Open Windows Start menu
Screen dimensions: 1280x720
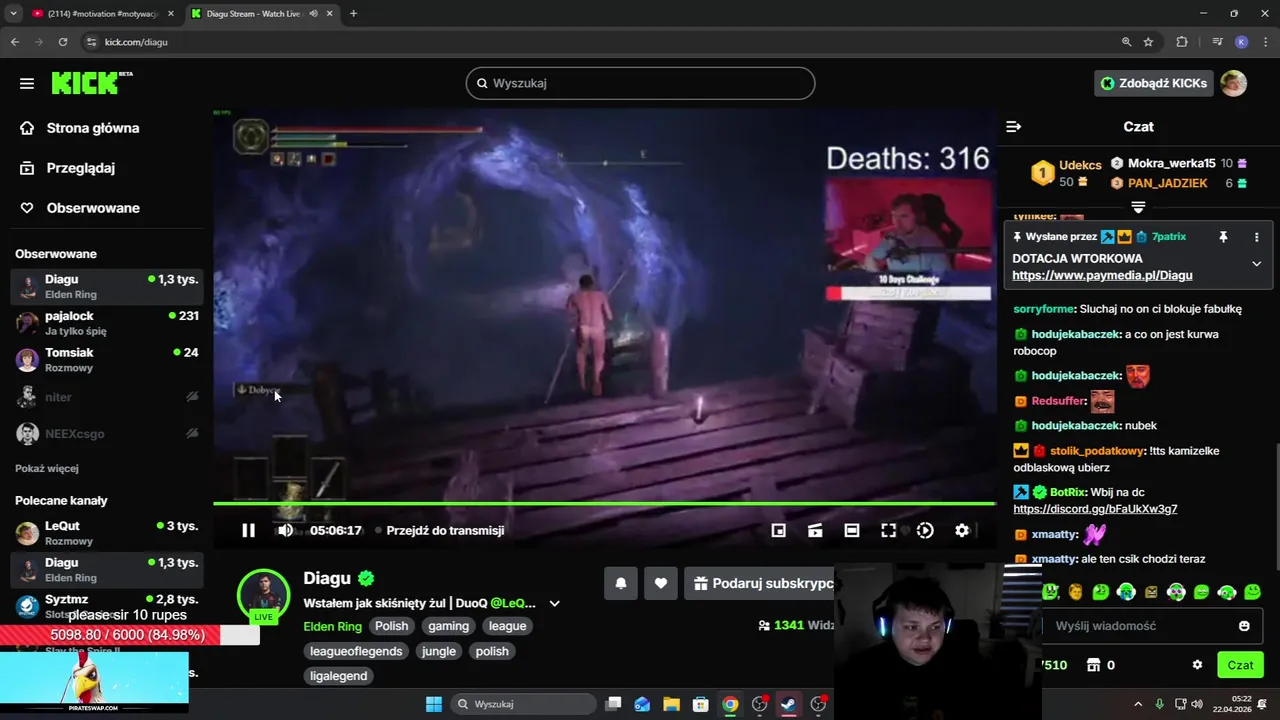434,704
